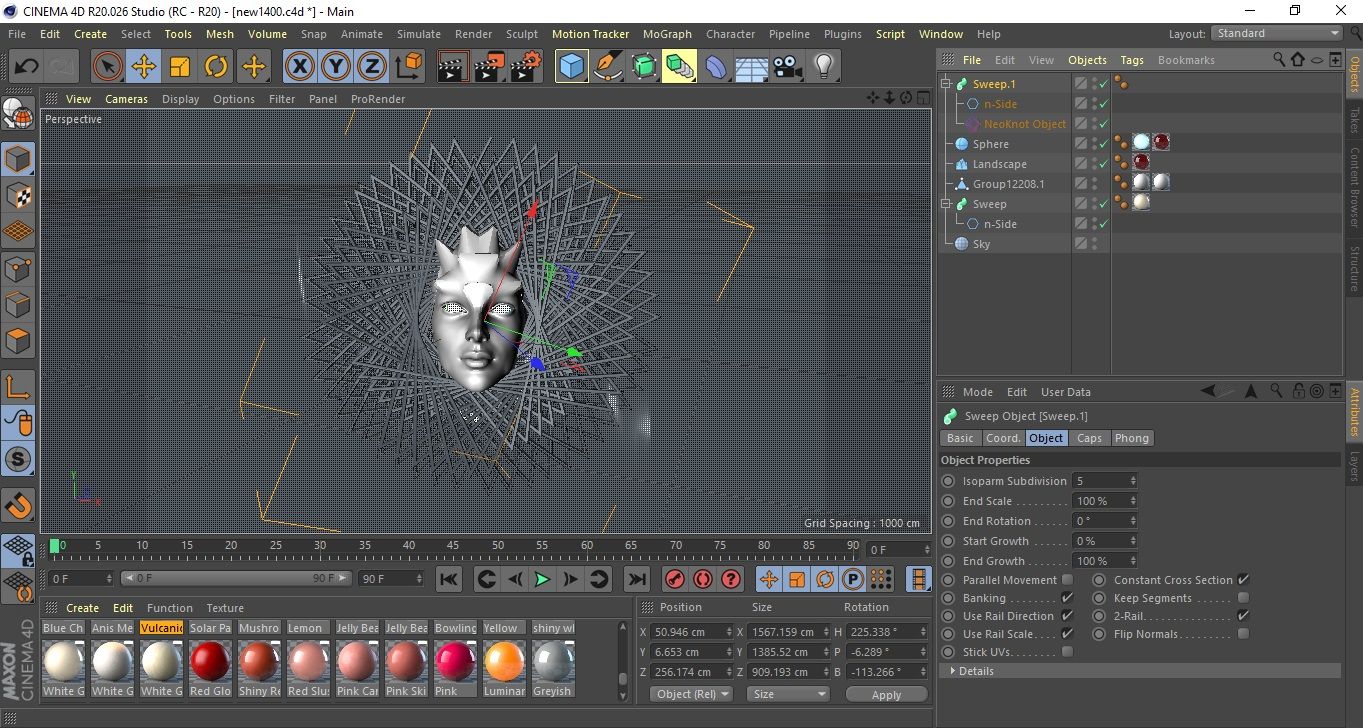This screenshot has width=1363, height=728.
Task: Click the Apply button
Action: coord(886,694)
